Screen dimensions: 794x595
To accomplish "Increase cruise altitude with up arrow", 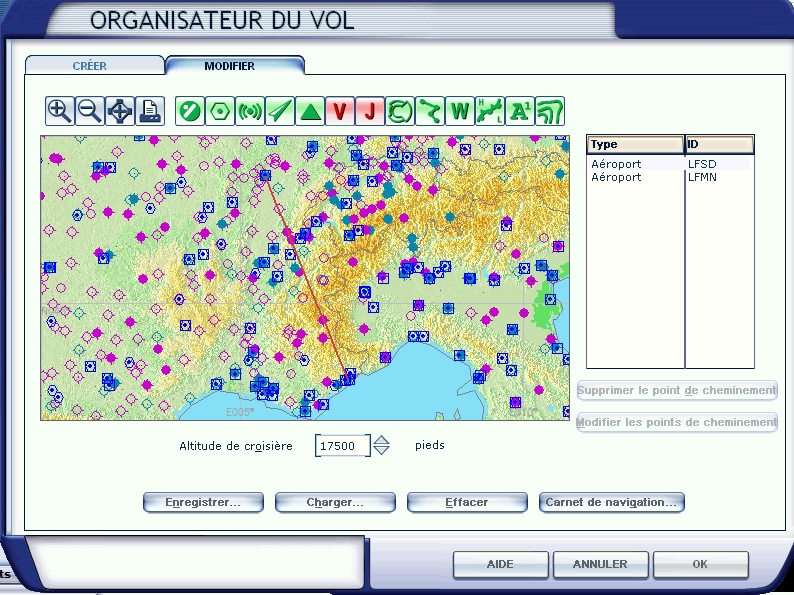I will point(381,440).
